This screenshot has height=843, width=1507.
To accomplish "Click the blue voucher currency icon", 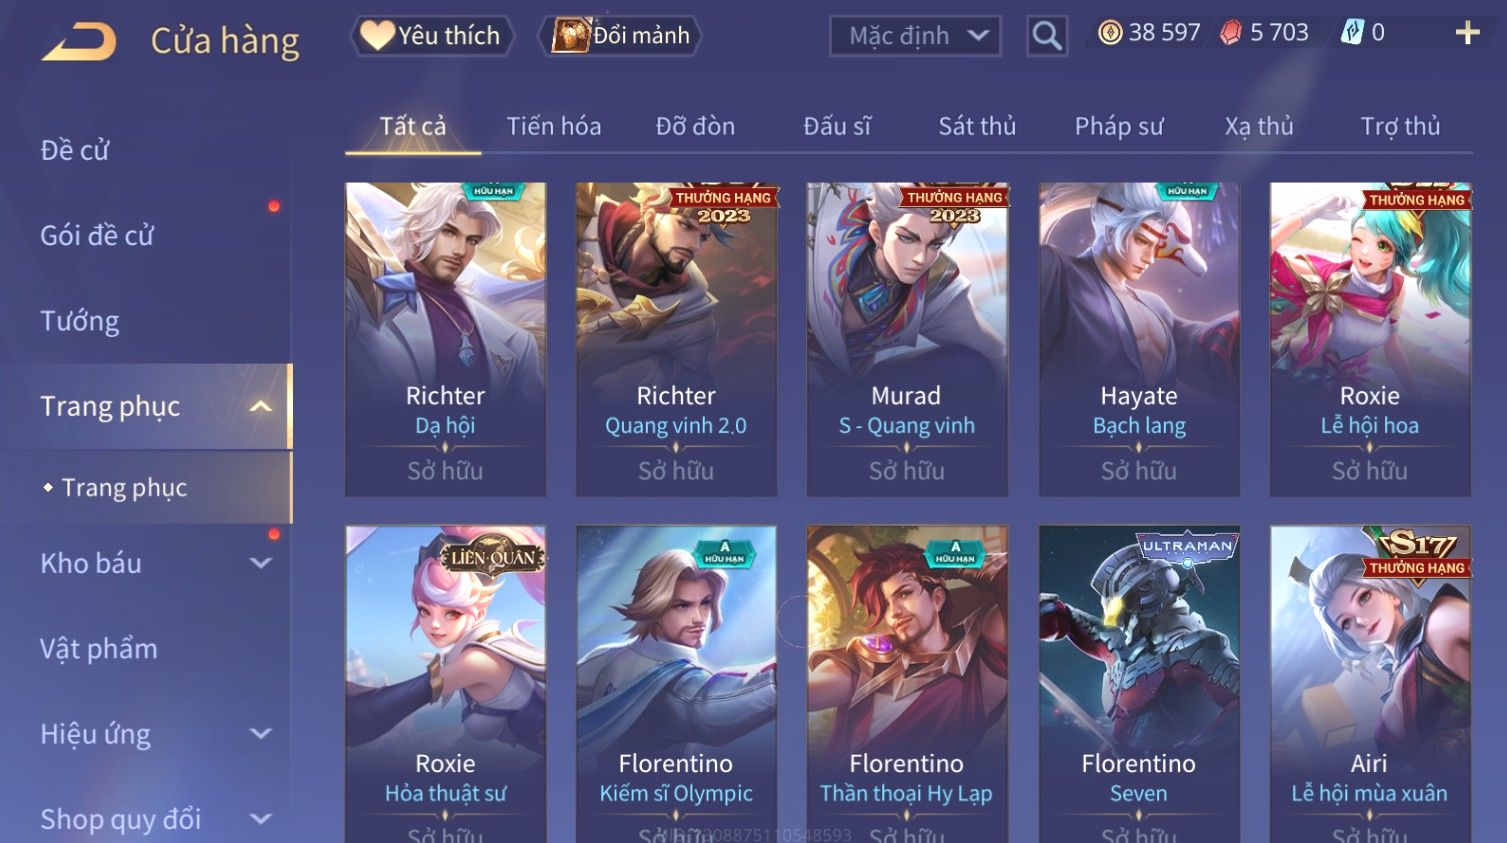I will pyautogui.click(x=1351, y=33).
